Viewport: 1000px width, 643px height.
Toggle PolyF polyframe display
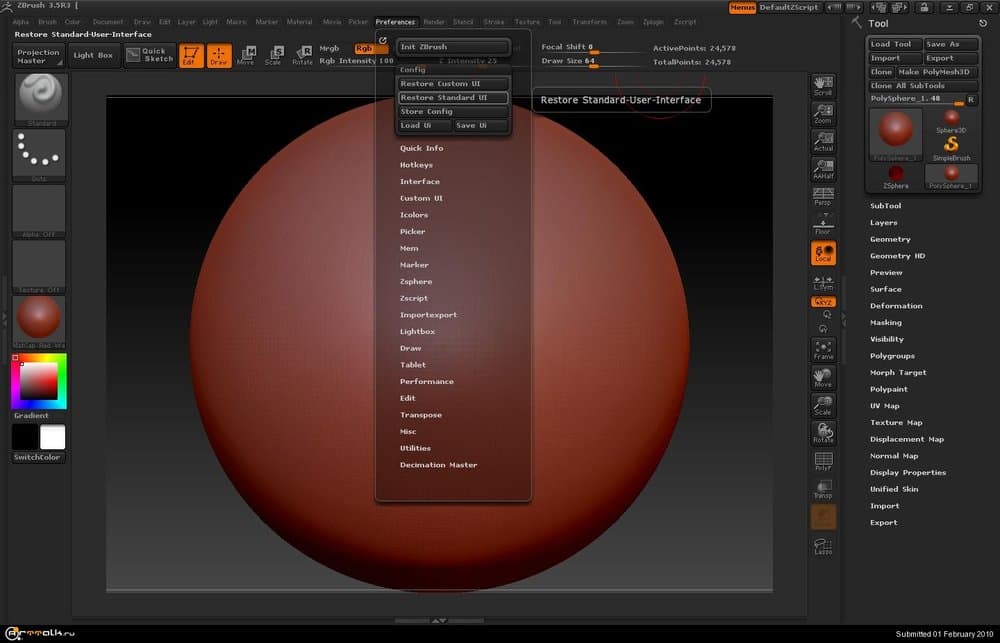[823, 462]
